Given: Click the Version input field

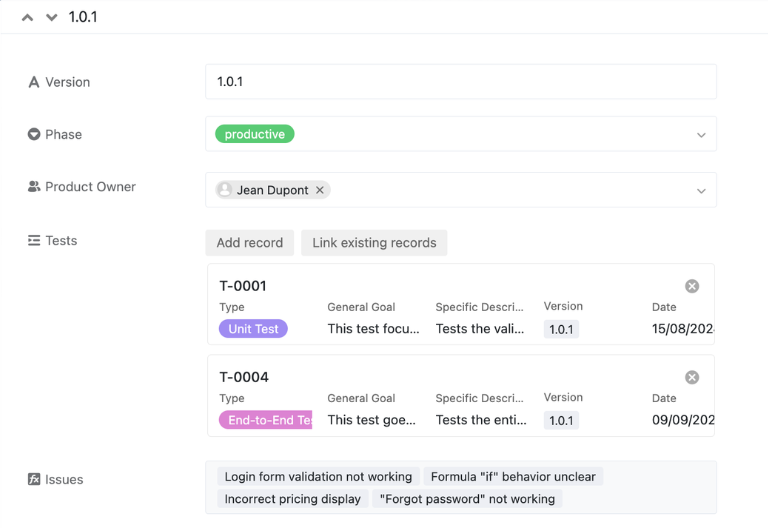Looking at the screenshot, I should pos(460,82).
